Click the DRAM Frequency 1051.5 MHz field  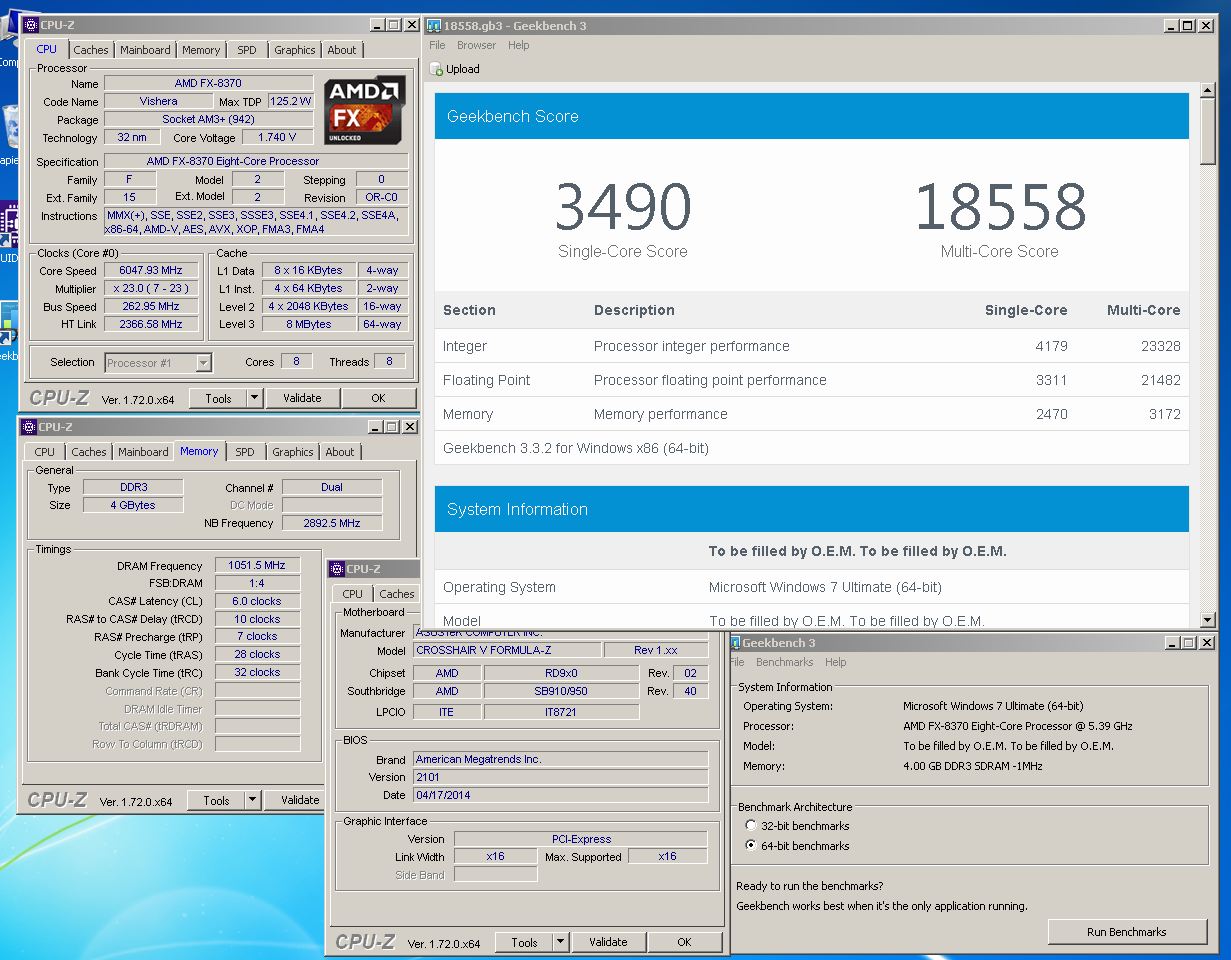[x=257, y=565]
